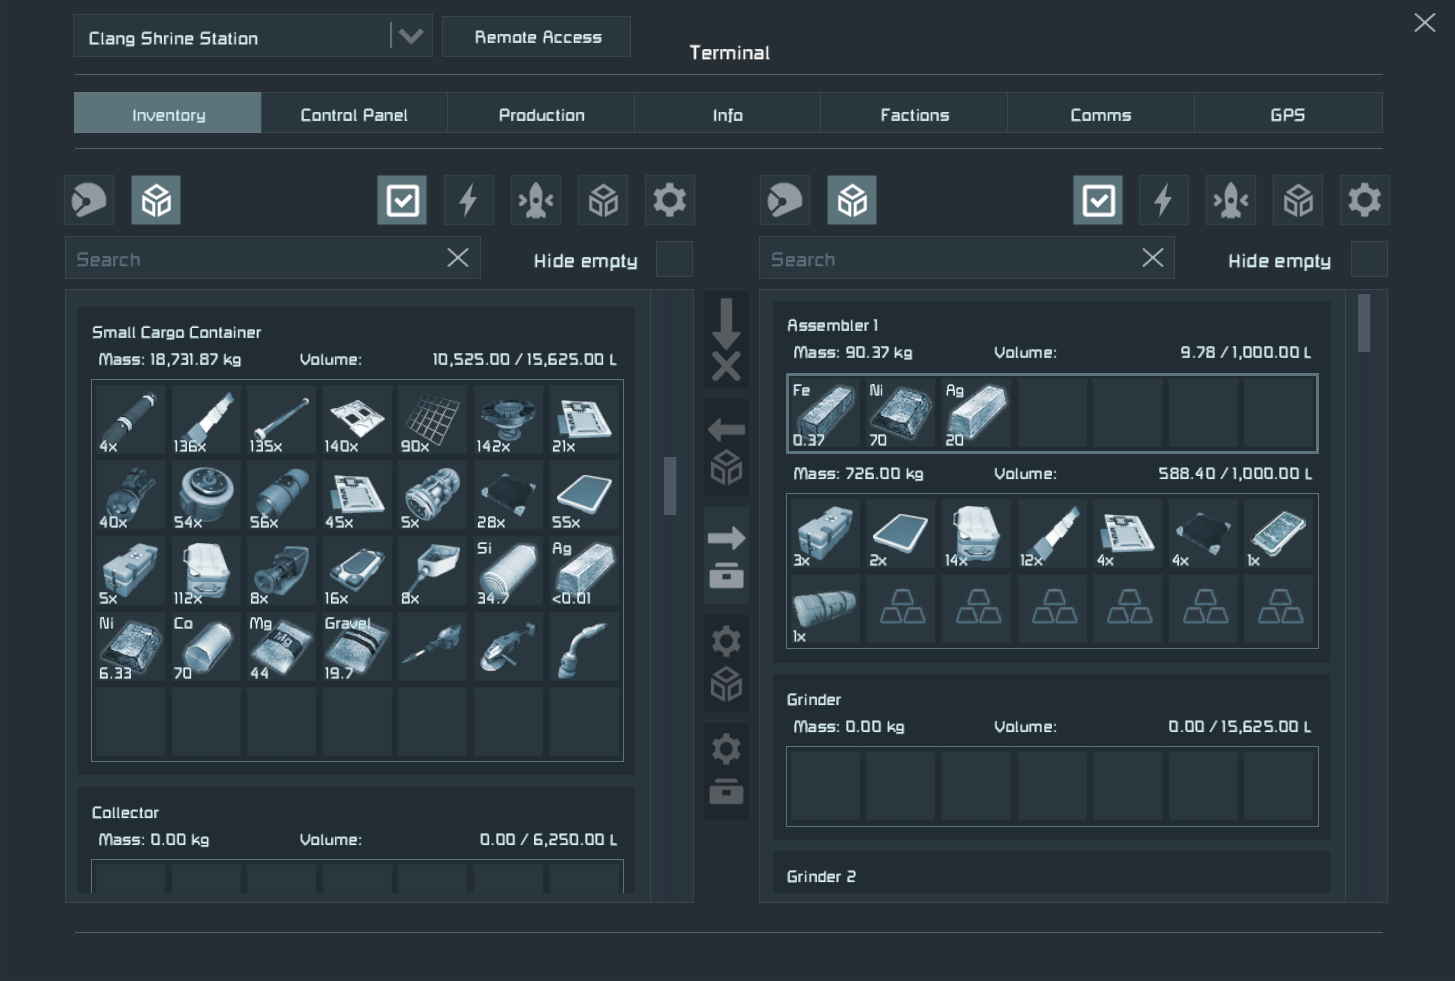Toggle the left panel Hide empty checkbox
The image size is (1455, 981).
click(674, 259)
